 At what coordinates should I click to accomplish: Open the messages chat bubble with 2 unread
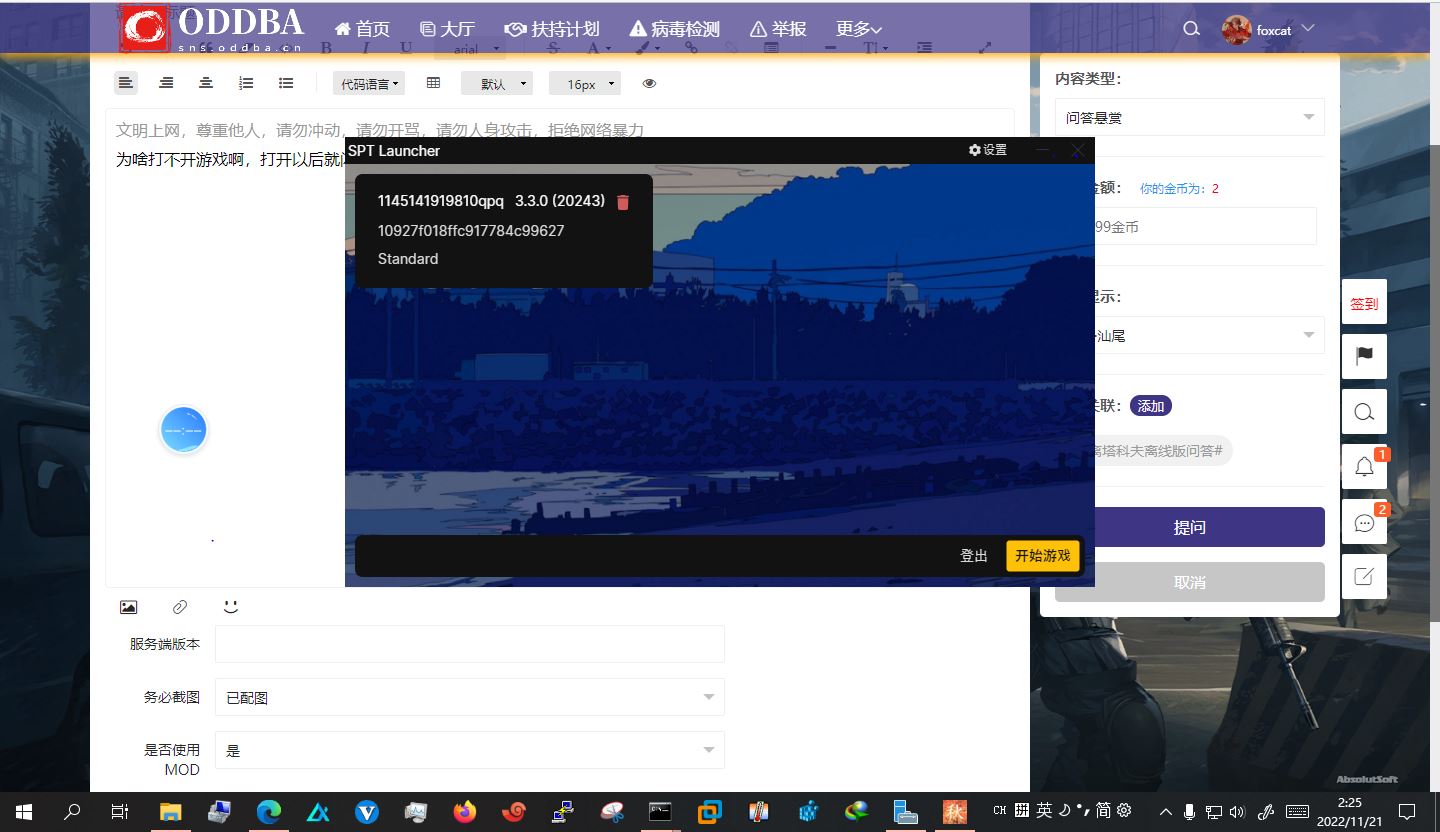point(1363,523)
